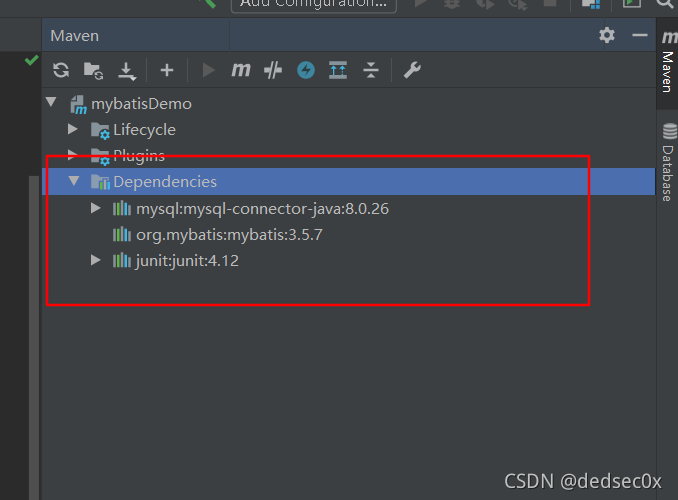Open Execute Maven Goal 'm' icon
Image resolution: width=678 pixels, height=500 pixels.
click(241, 70)
